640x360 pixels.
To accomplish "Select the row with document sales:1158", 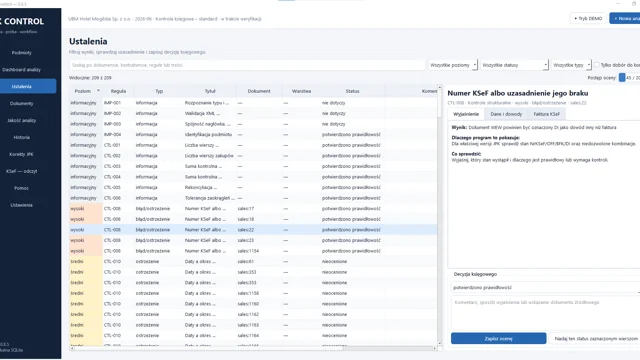I will click(x=253, y=293).
